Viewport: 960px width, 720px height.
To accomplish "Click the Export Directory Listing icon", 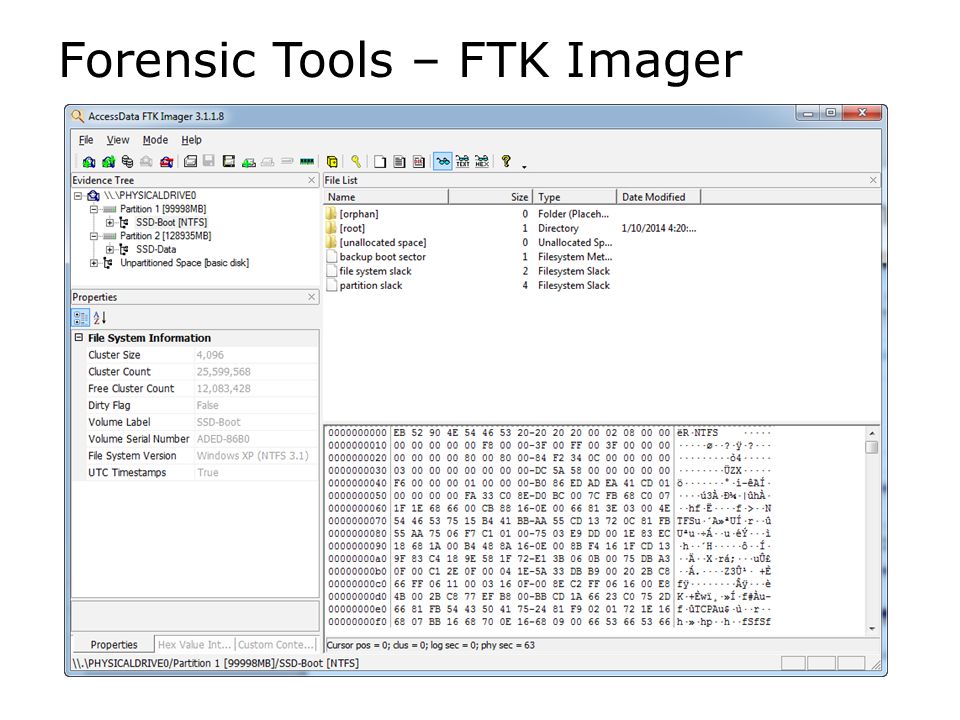I will pyautogui.click(x=419, y=162).
